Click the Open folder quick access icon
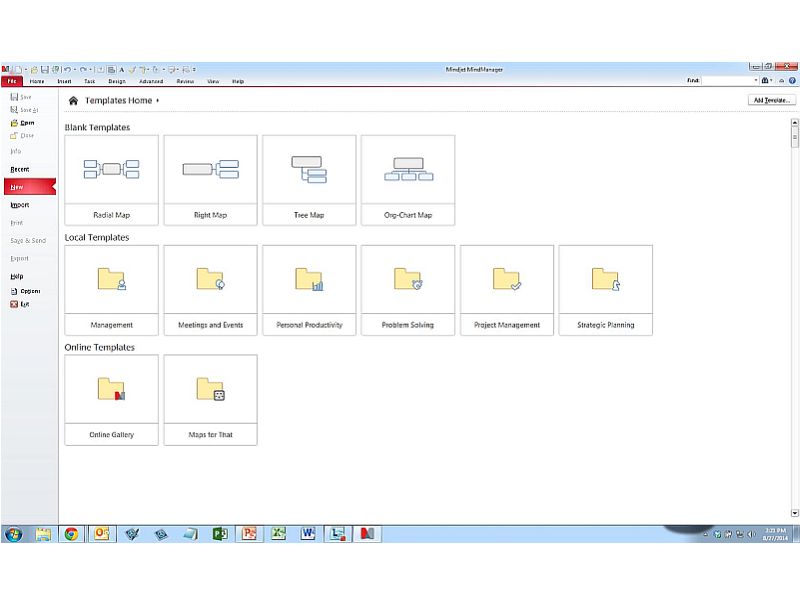Screen dimensions: 800x600 click(34, 69)
